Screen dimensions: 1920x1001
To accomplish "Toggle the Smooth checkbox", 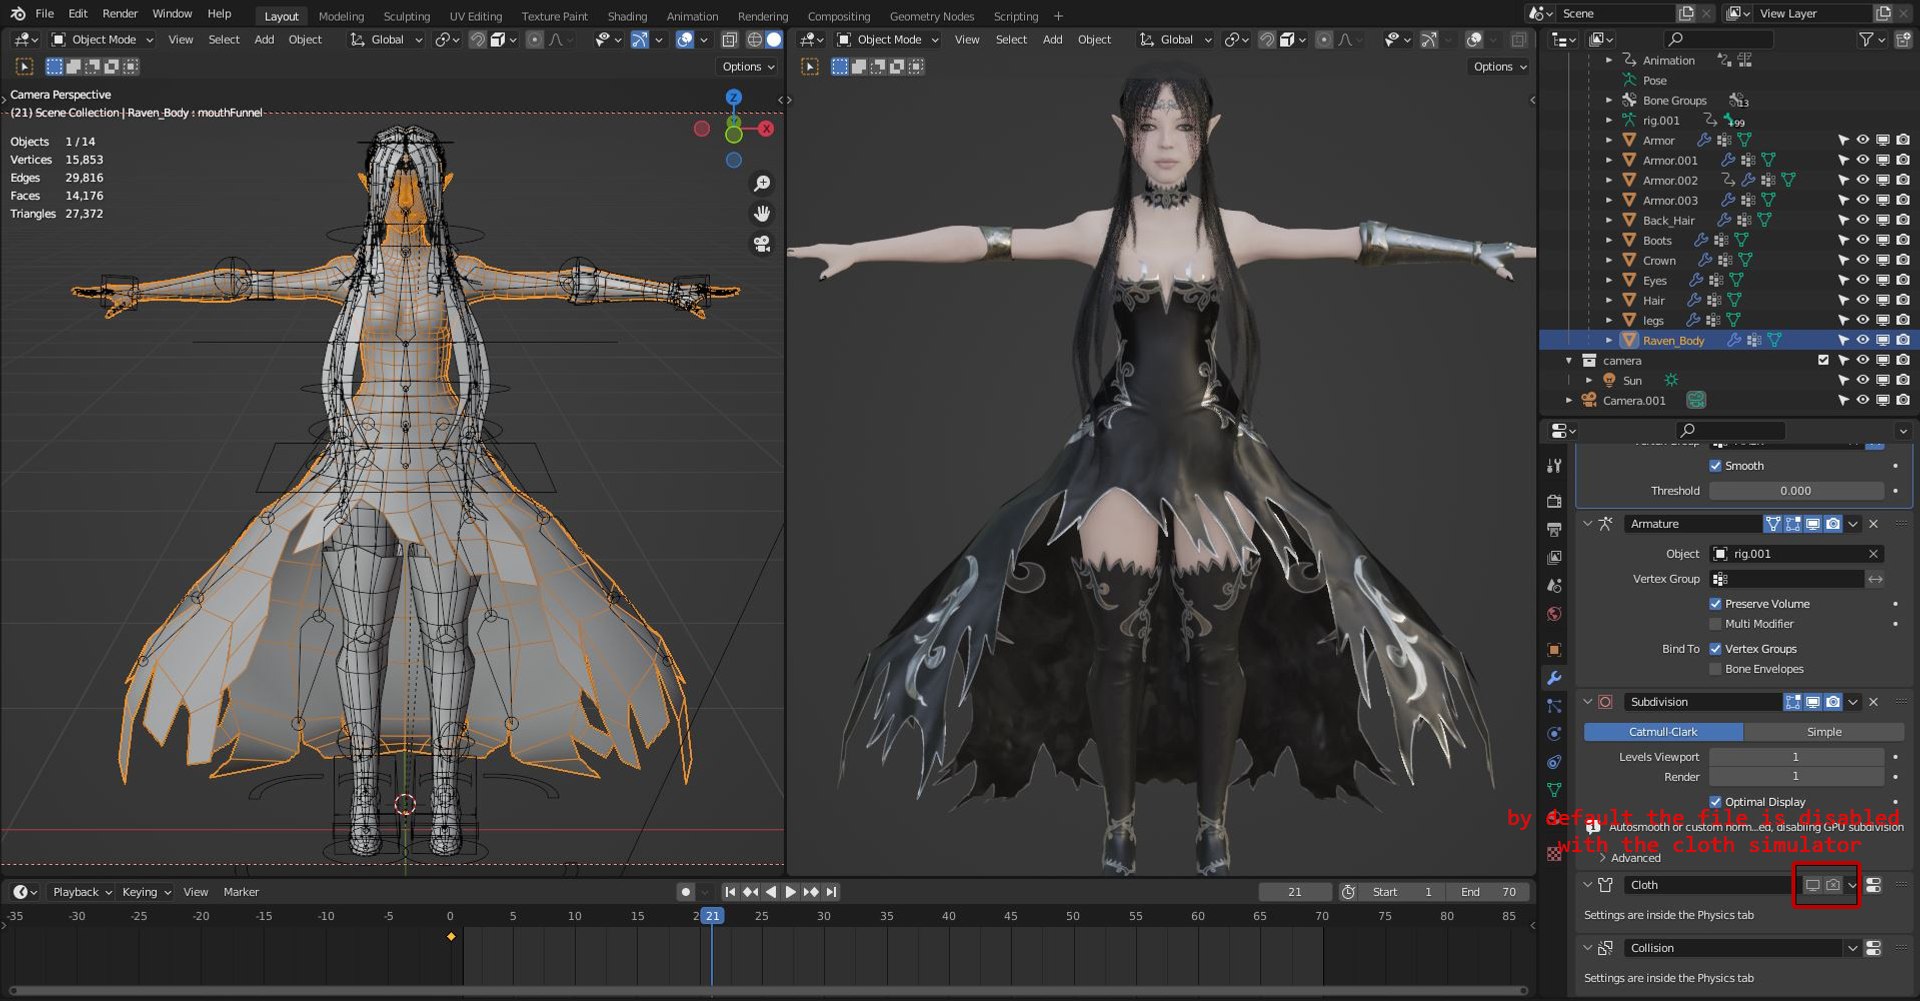I will 1716,466.
